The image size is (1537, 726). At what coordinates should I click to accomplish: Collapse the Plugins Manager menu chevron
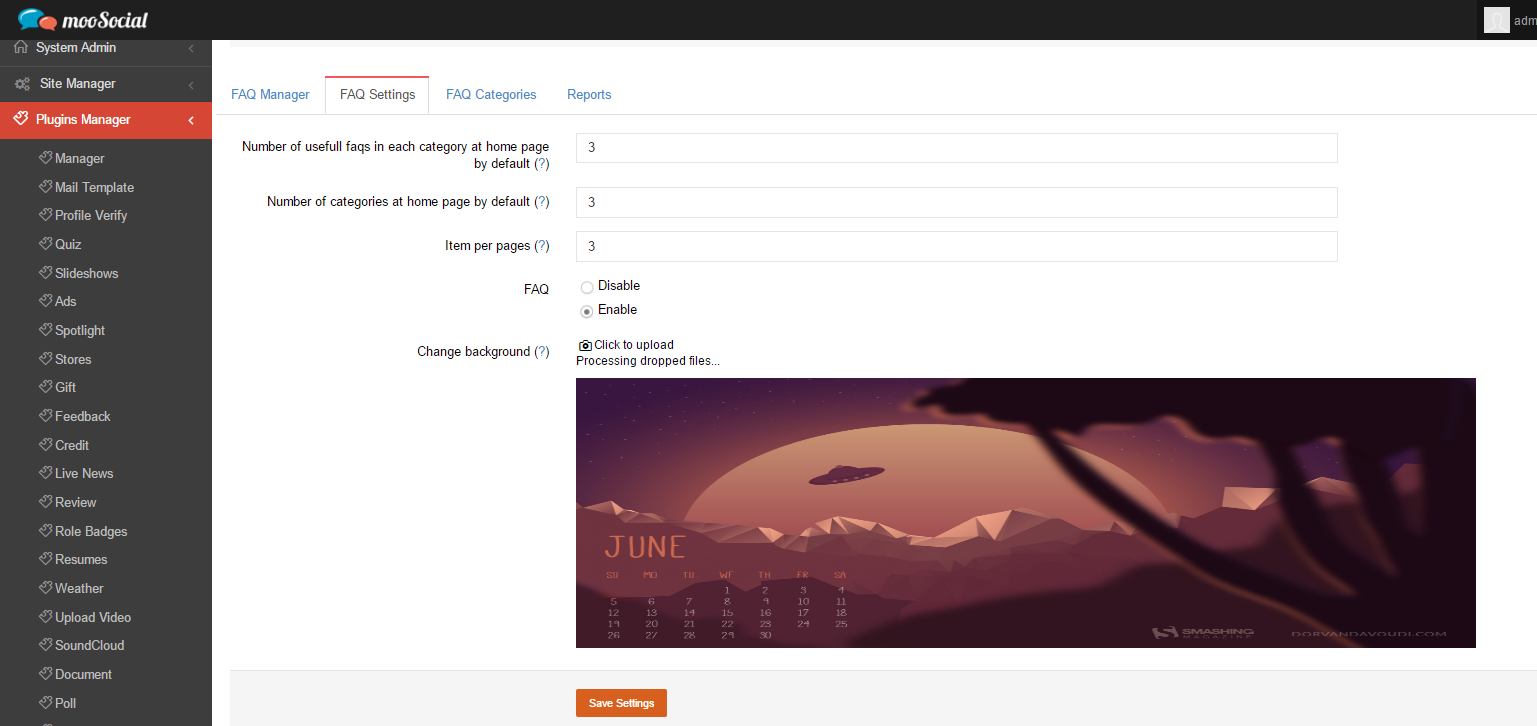(191, 121)
